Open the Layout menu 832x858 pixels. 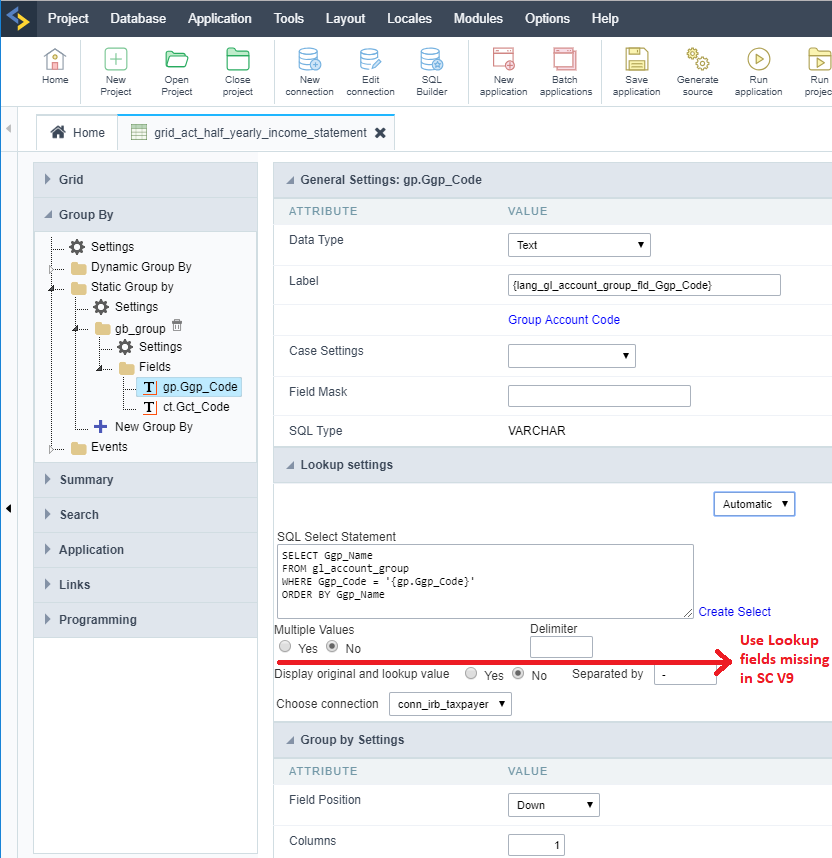click(345, 19)
